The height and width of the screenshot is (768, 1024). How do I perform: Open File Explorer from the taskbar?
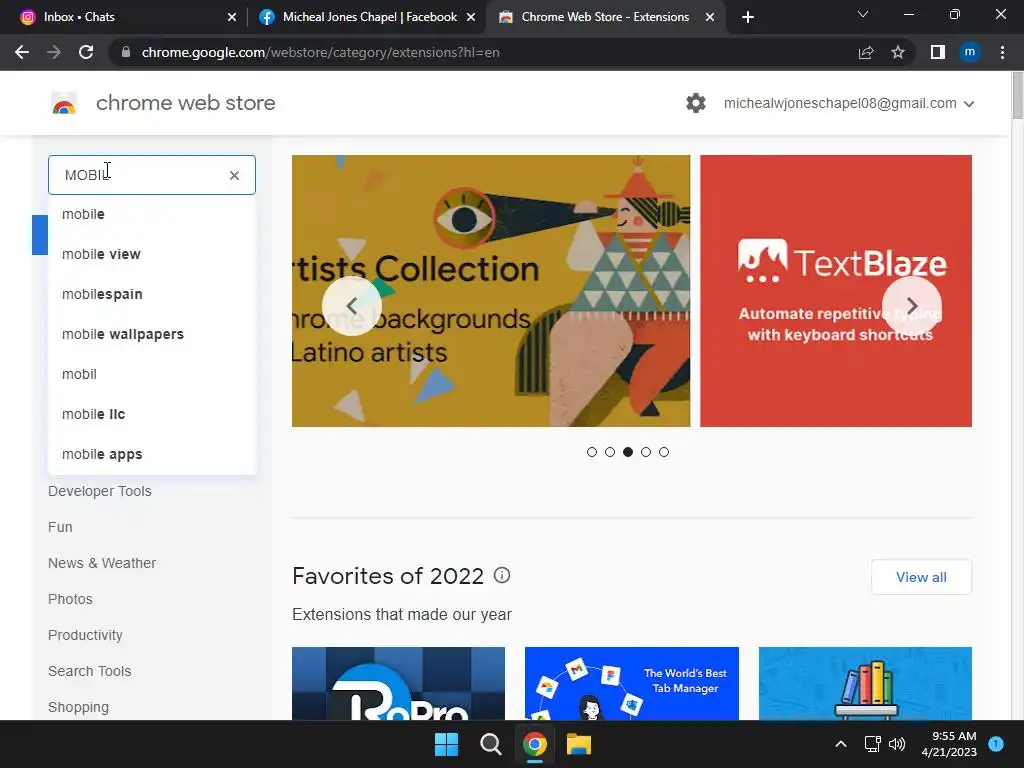tap(579, 744)
